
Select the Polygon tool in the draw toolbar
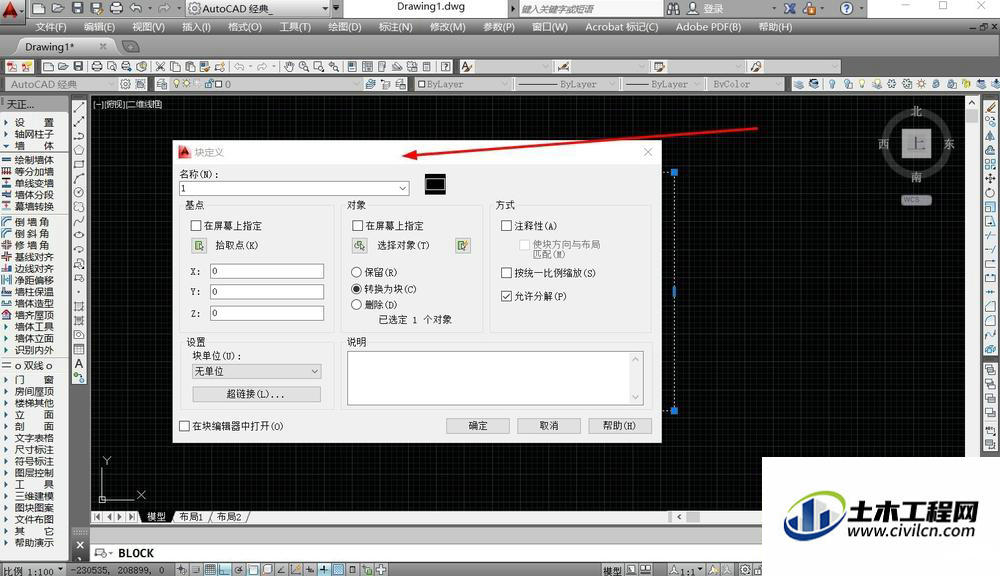pos(79,150)
